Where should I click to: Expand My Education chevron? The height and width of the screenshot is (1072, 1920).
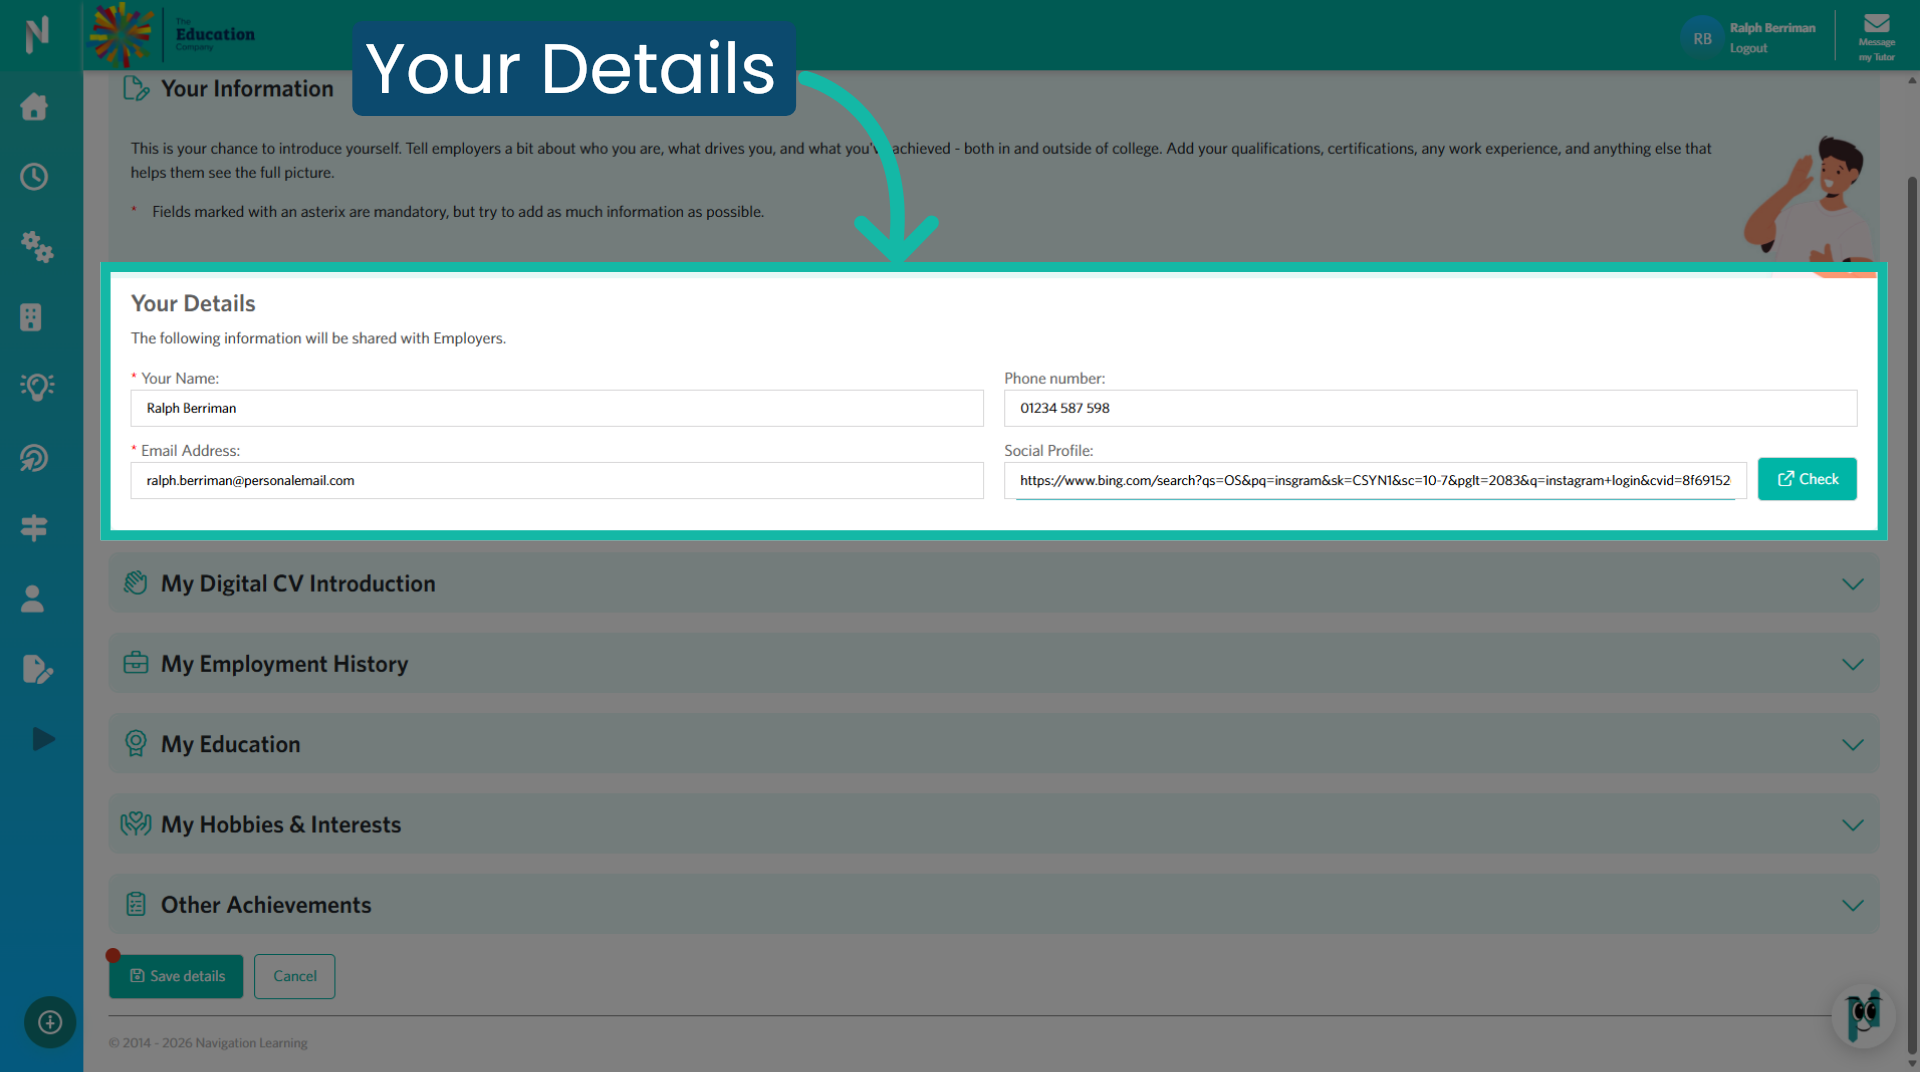point(1852,745)
